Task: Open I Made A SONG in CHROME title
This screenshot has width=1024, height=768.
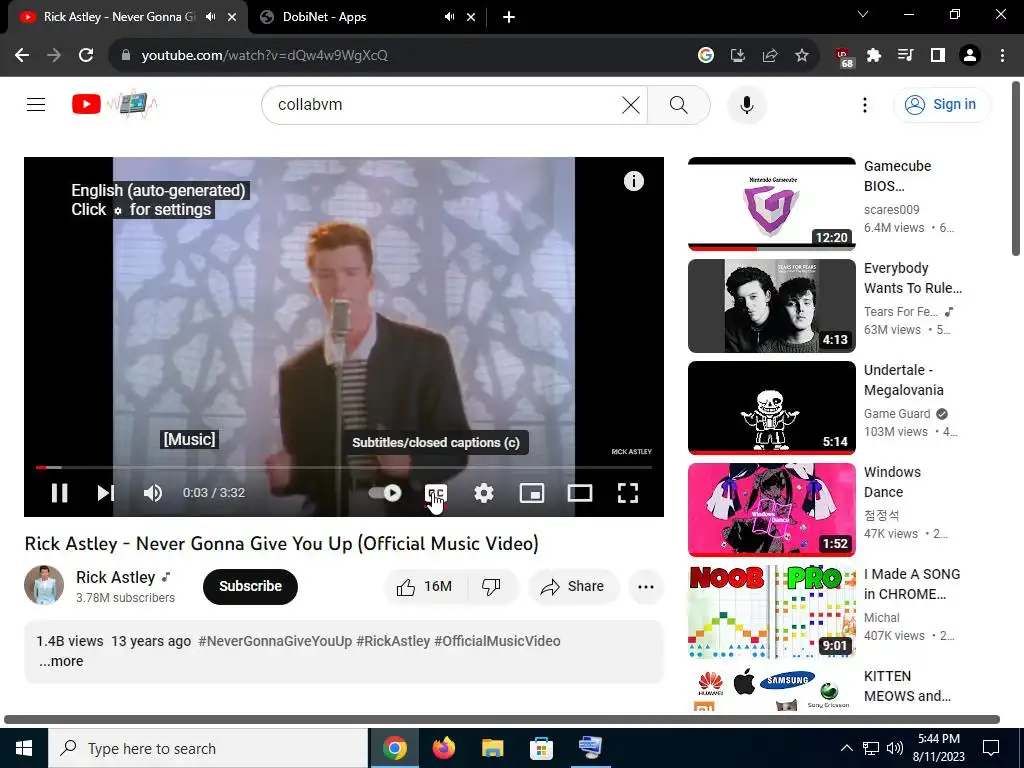Action: point(912,584)
